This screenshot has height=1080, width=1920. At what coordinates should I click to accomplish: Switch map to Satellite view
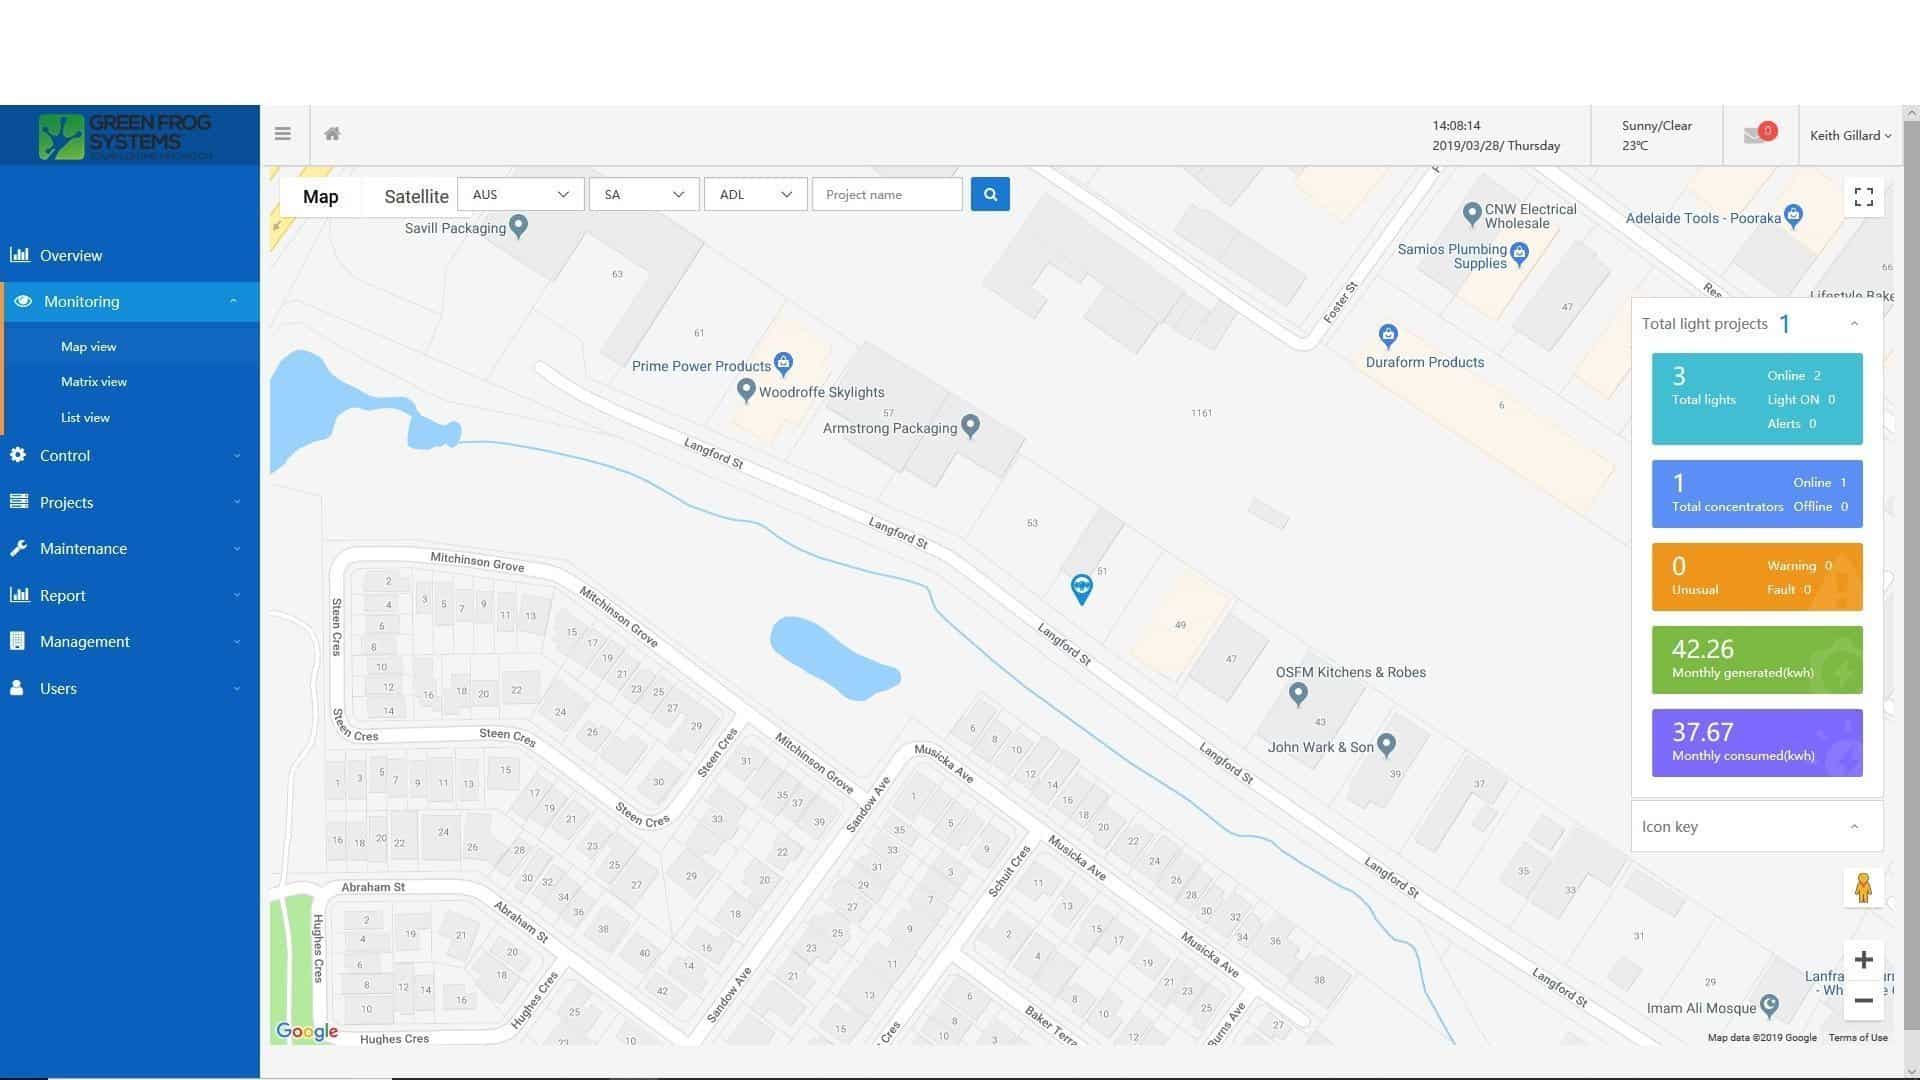pos(416,197)
